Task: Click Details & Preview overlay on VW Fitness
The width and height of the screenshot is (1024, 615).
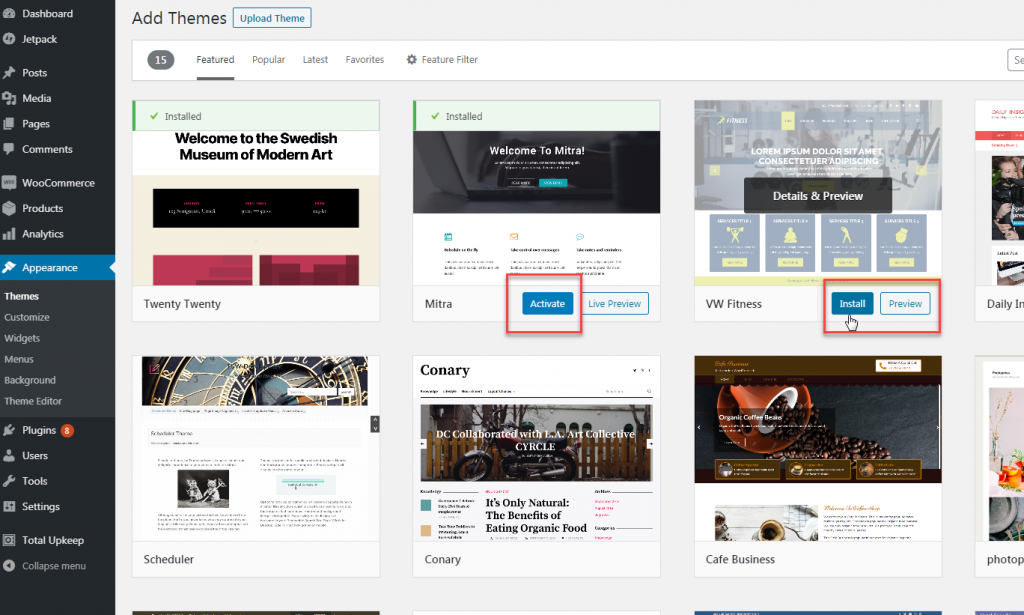Action: tap(818, 195)
